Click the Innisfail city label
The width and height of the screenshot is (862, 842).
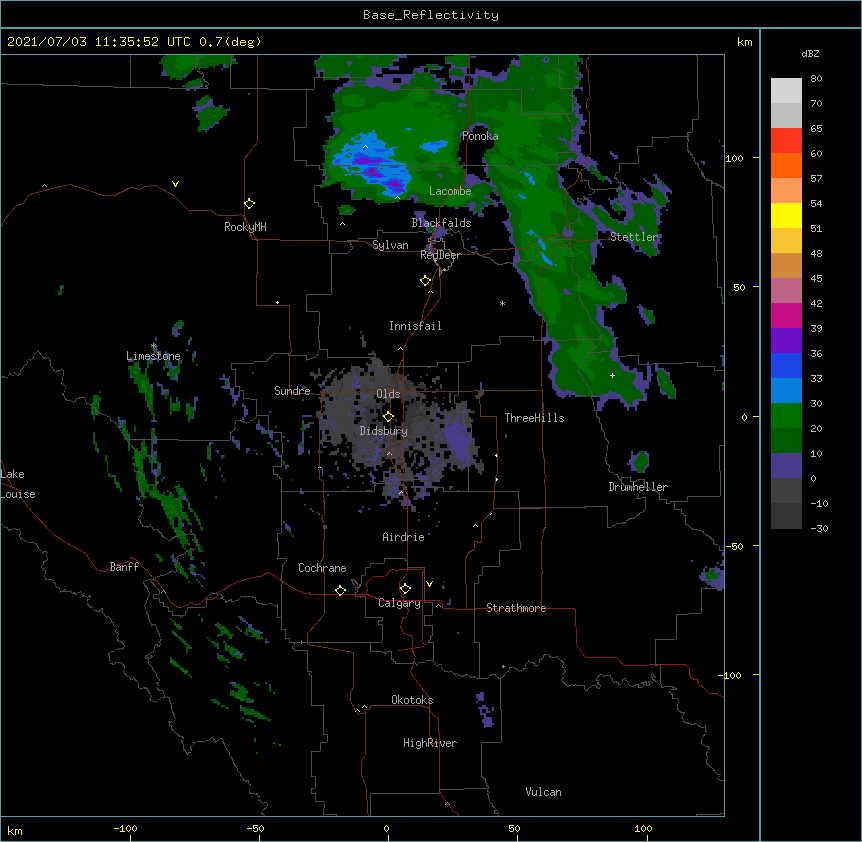coord(415,326)
